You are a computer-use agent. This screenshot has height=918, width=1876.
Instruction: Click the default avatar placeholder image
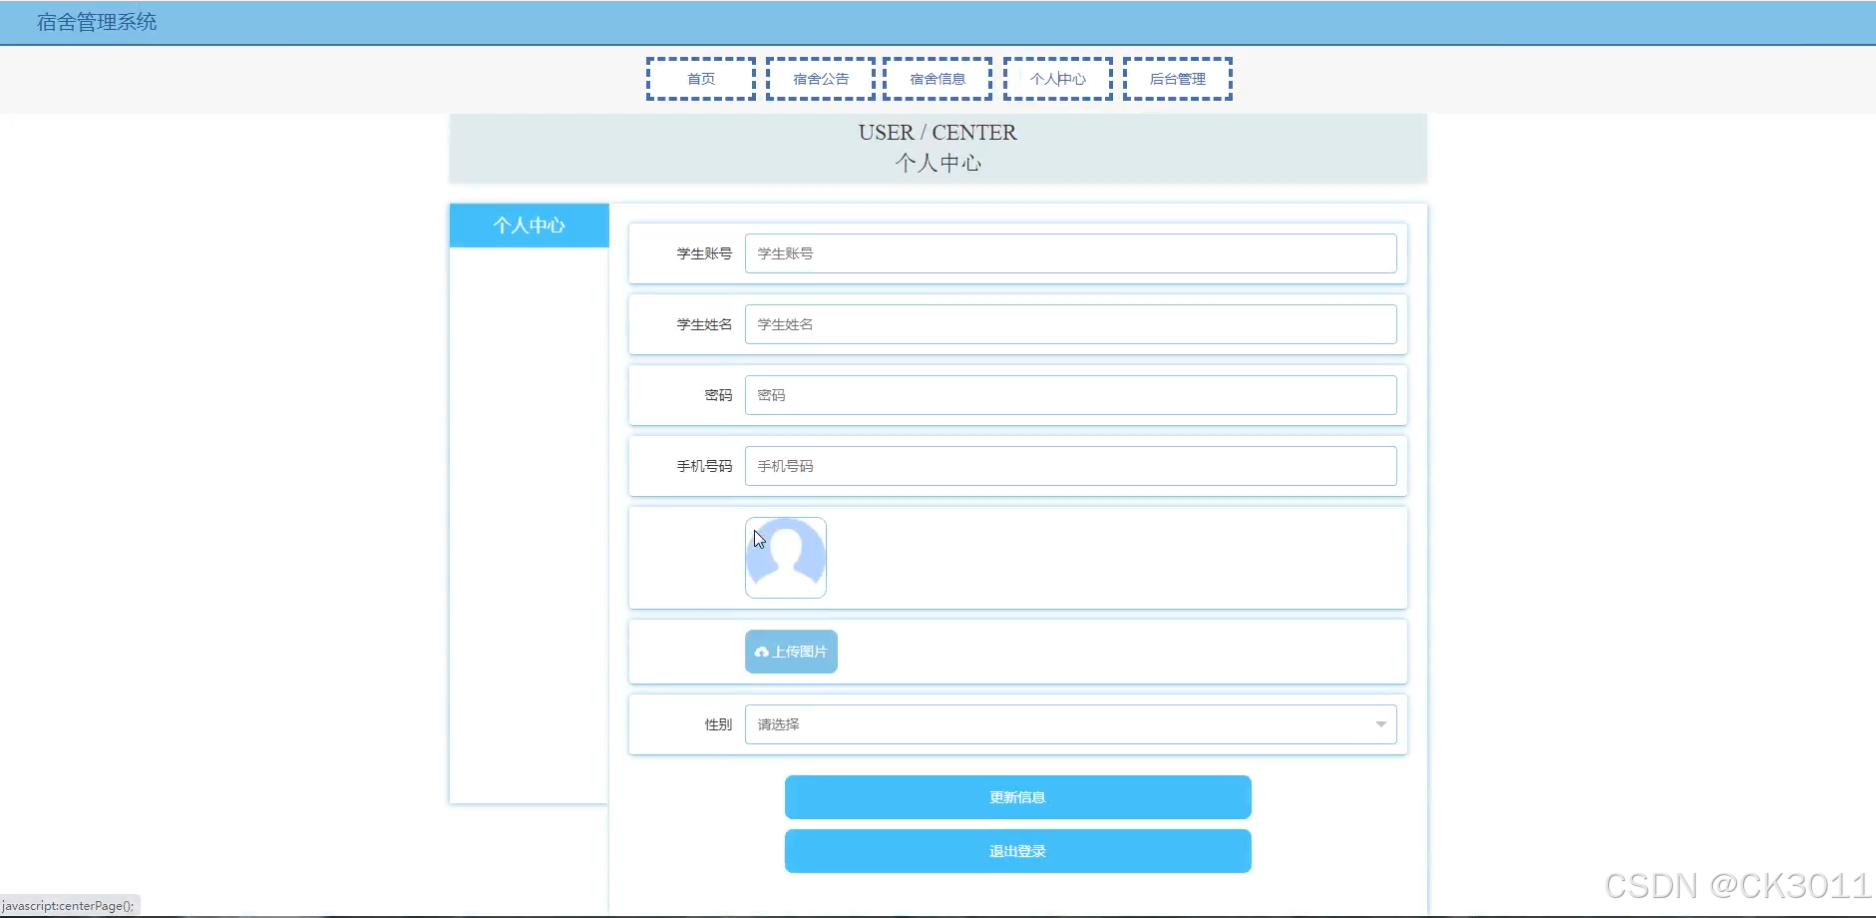pos(786,557)
